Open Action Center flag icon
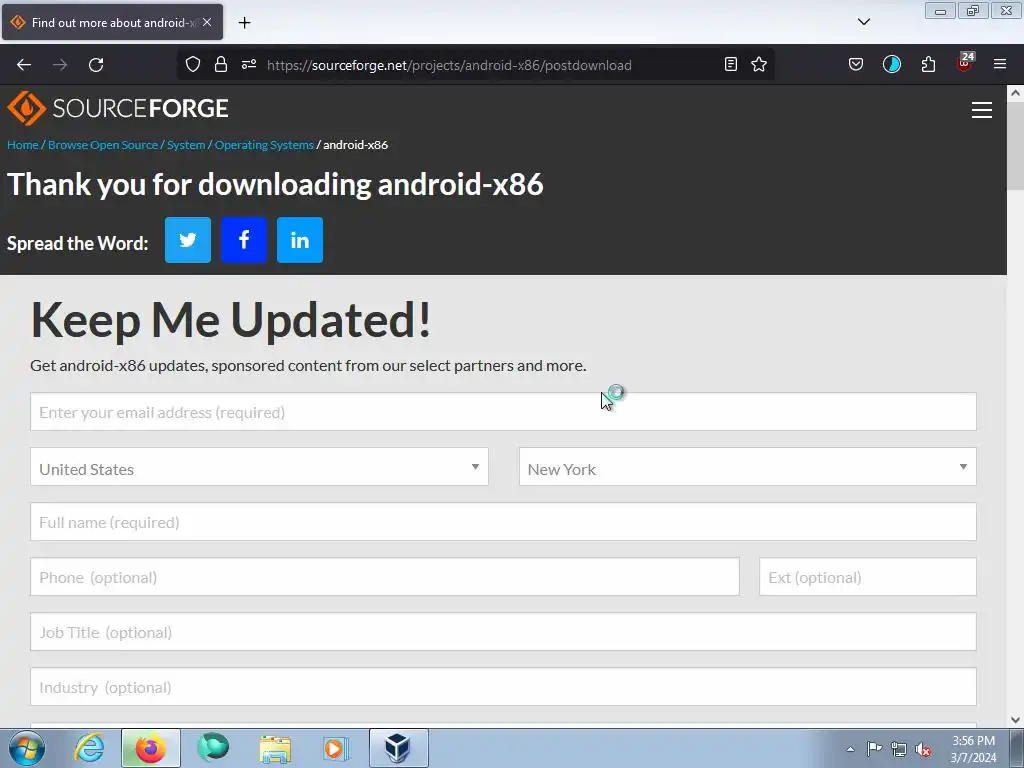Viewport: 1024px width, 768px height. tap(874, 748)
